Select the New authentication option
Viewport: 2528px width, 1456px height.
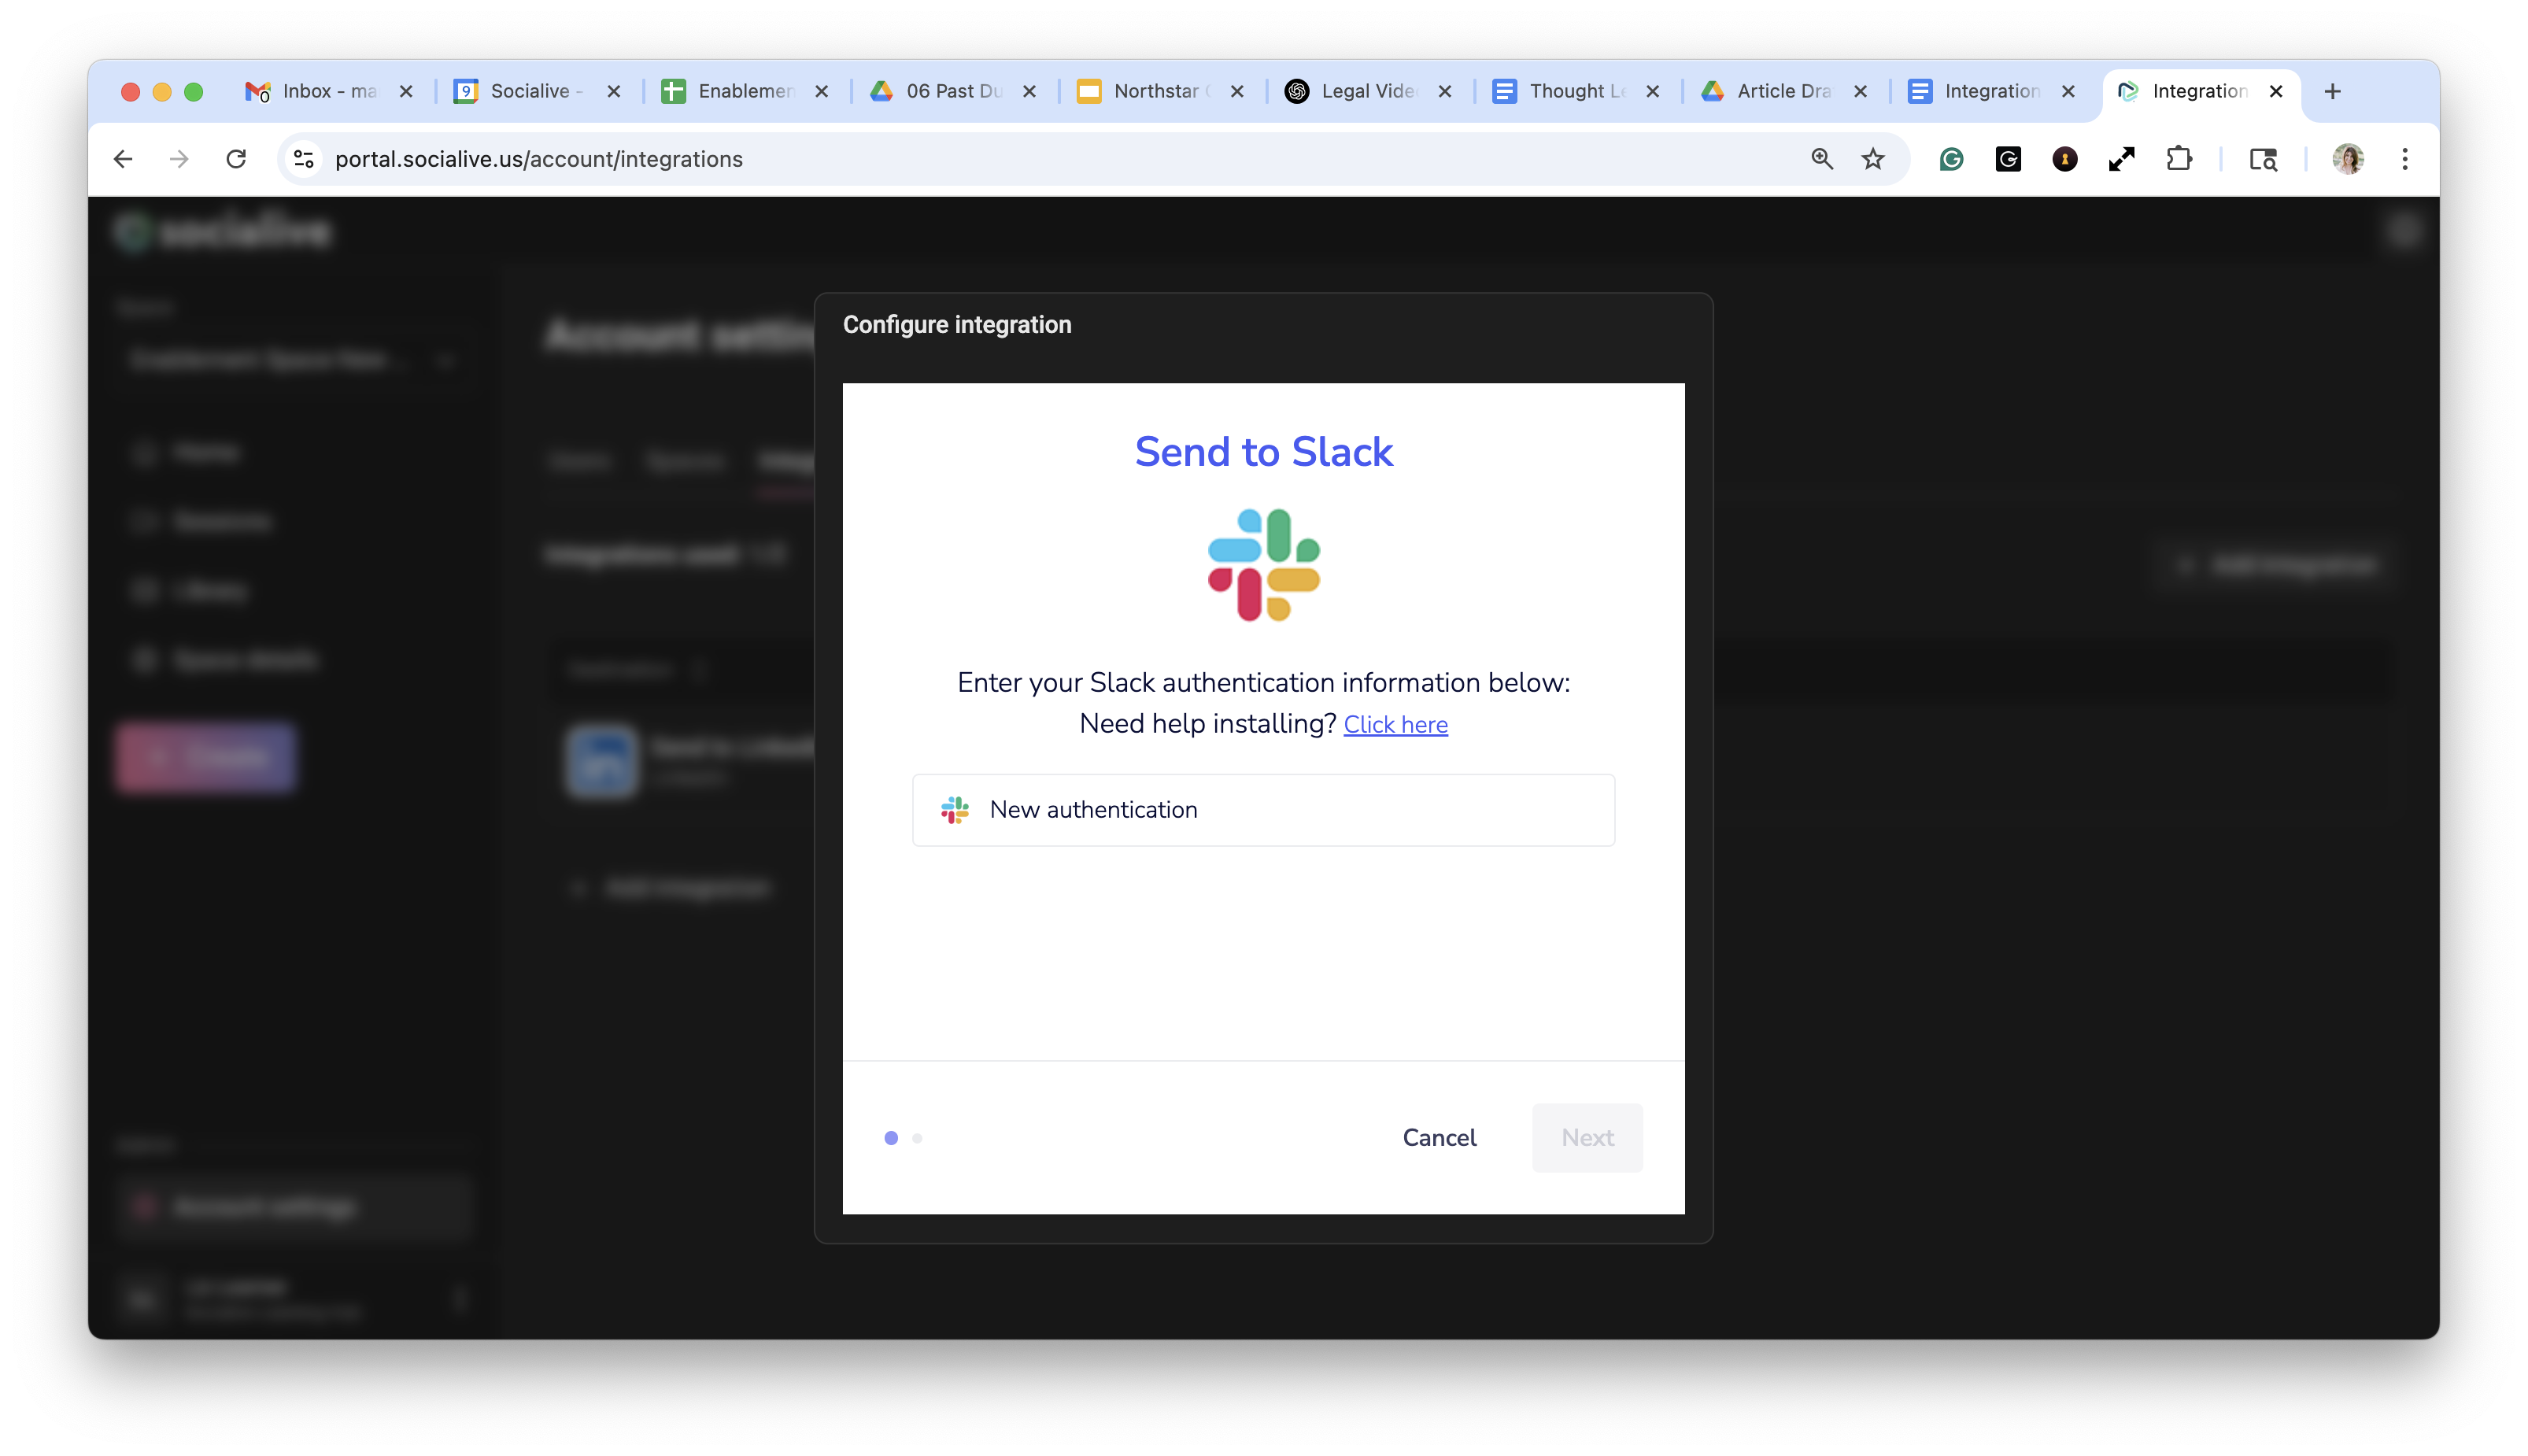[1263, 810]
